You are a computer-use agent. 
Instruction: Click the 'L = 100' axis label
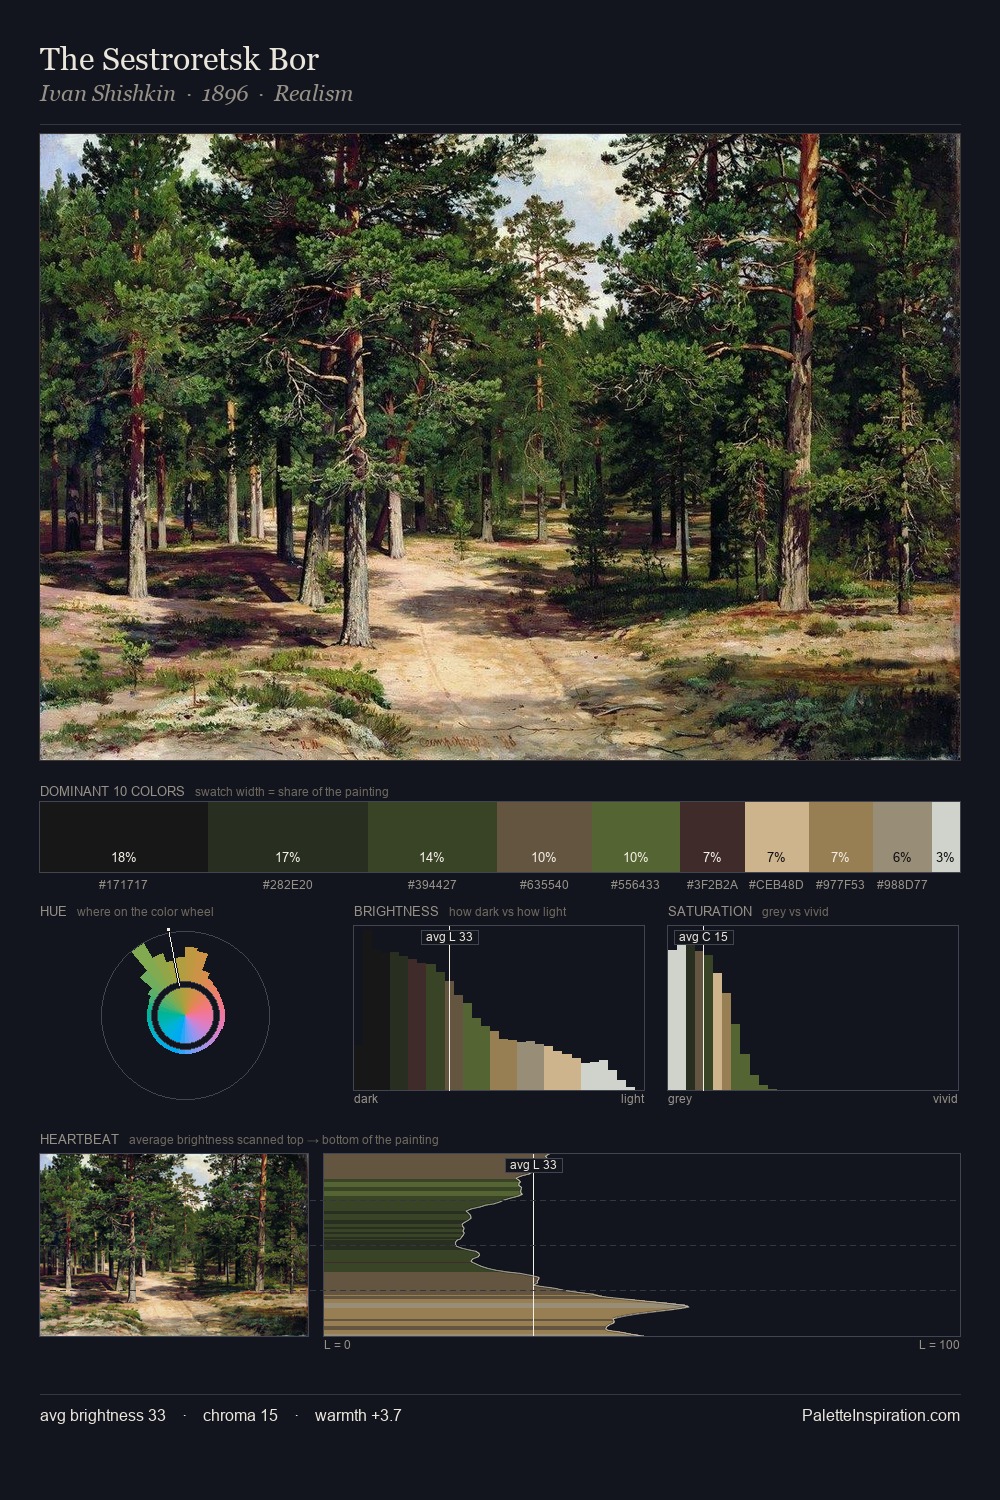[x=939, y=1345]
